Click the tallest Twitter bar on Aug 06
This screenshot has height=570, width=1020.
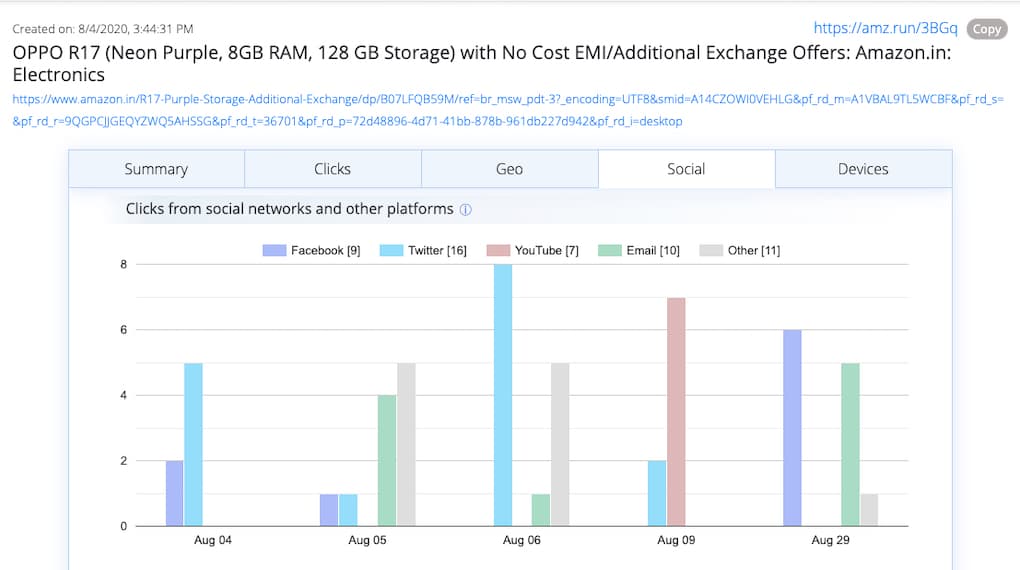pyautogui.click(x=503, y=395)
